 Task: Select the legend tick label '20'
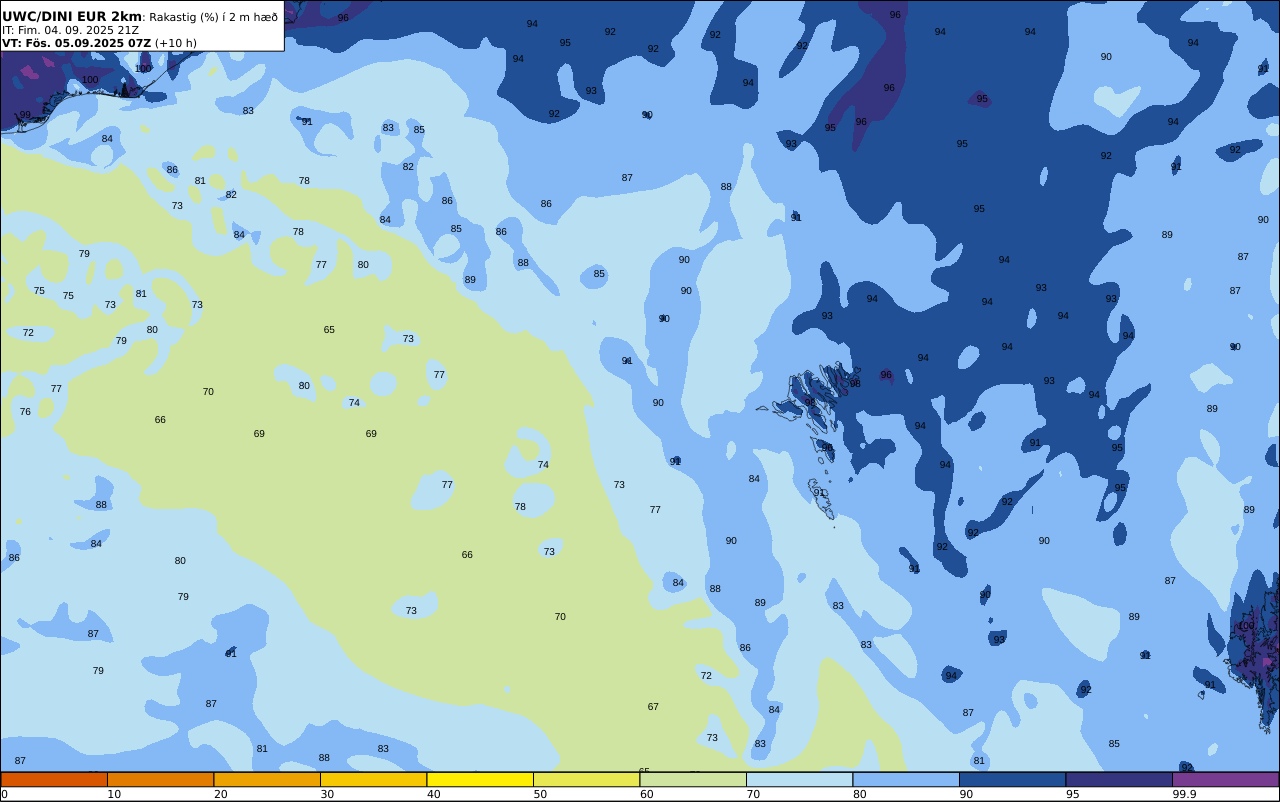tap(220, 794)
